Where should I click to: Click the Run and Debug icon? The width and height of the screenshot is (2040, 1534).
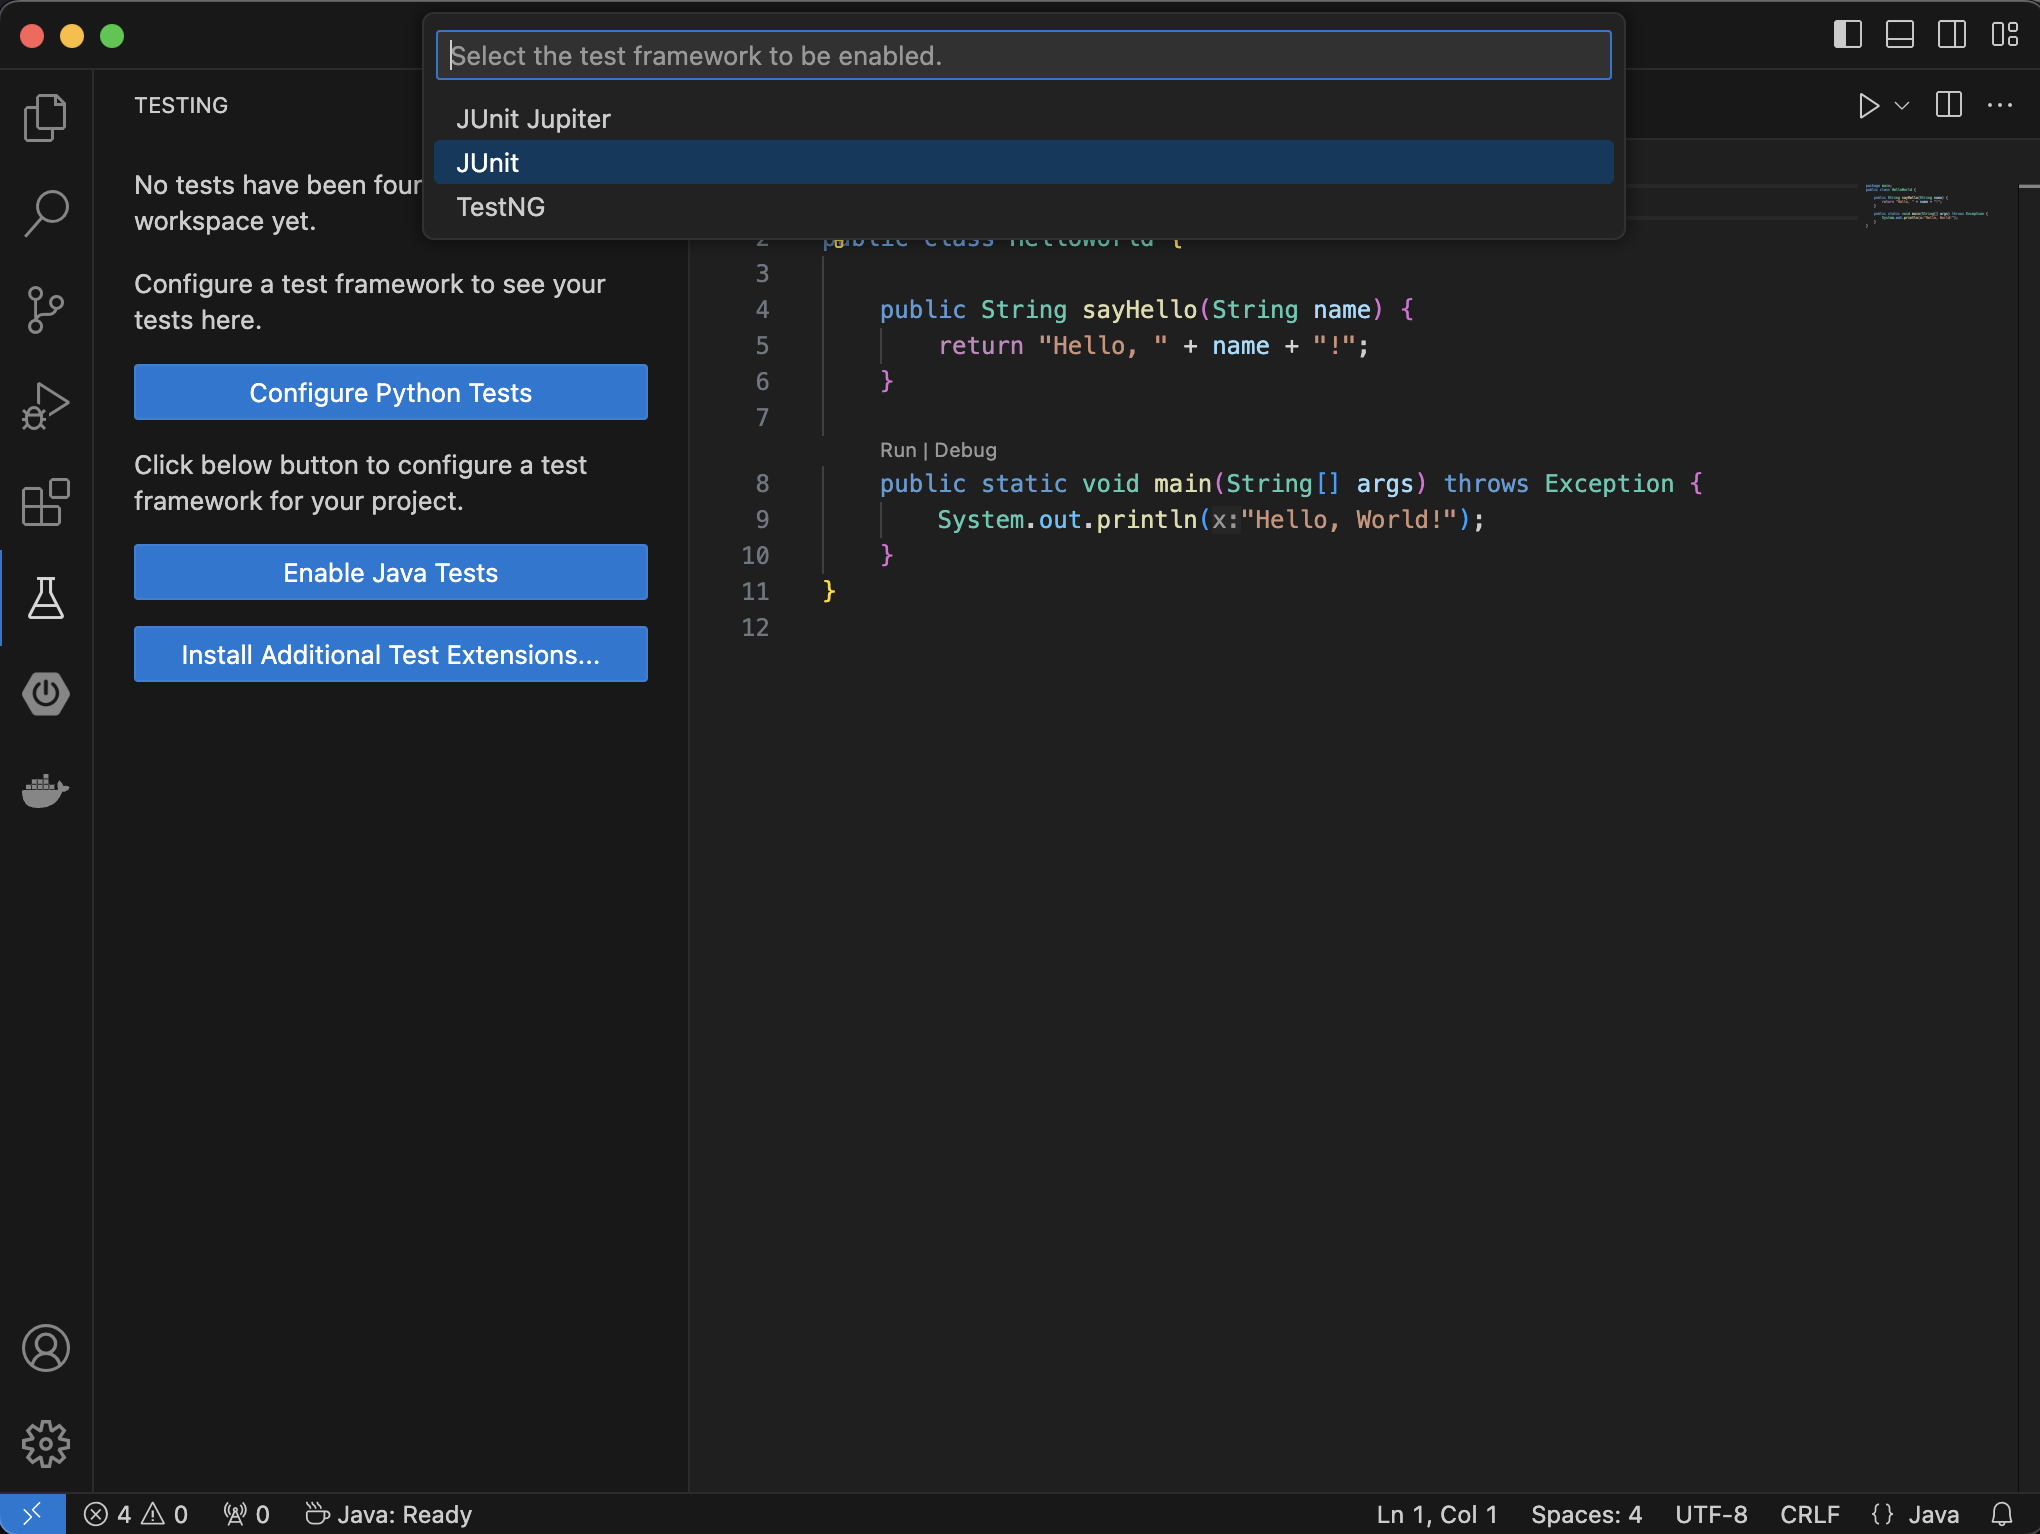45,406
